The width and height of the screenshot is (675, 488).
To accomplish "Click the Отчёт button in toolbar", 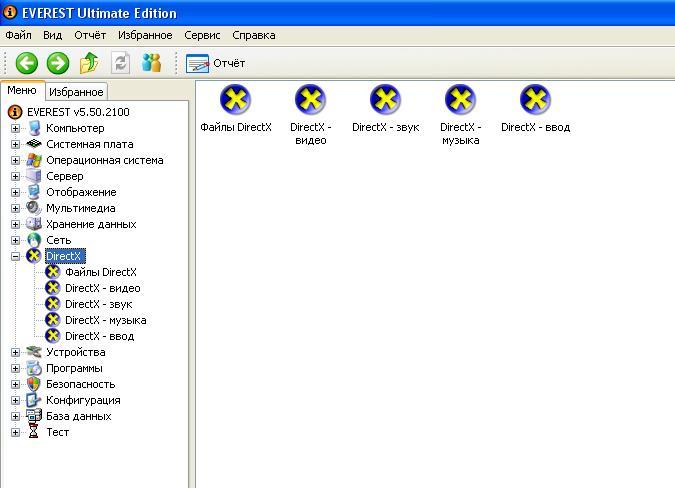I will pyautogui.click(x=215, y=63).
